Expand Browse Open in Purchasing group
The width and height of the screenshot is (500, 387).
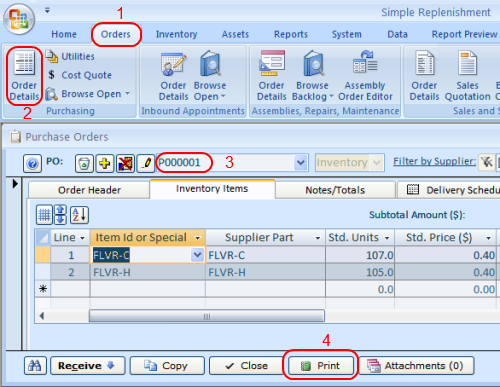click(88, 94)
